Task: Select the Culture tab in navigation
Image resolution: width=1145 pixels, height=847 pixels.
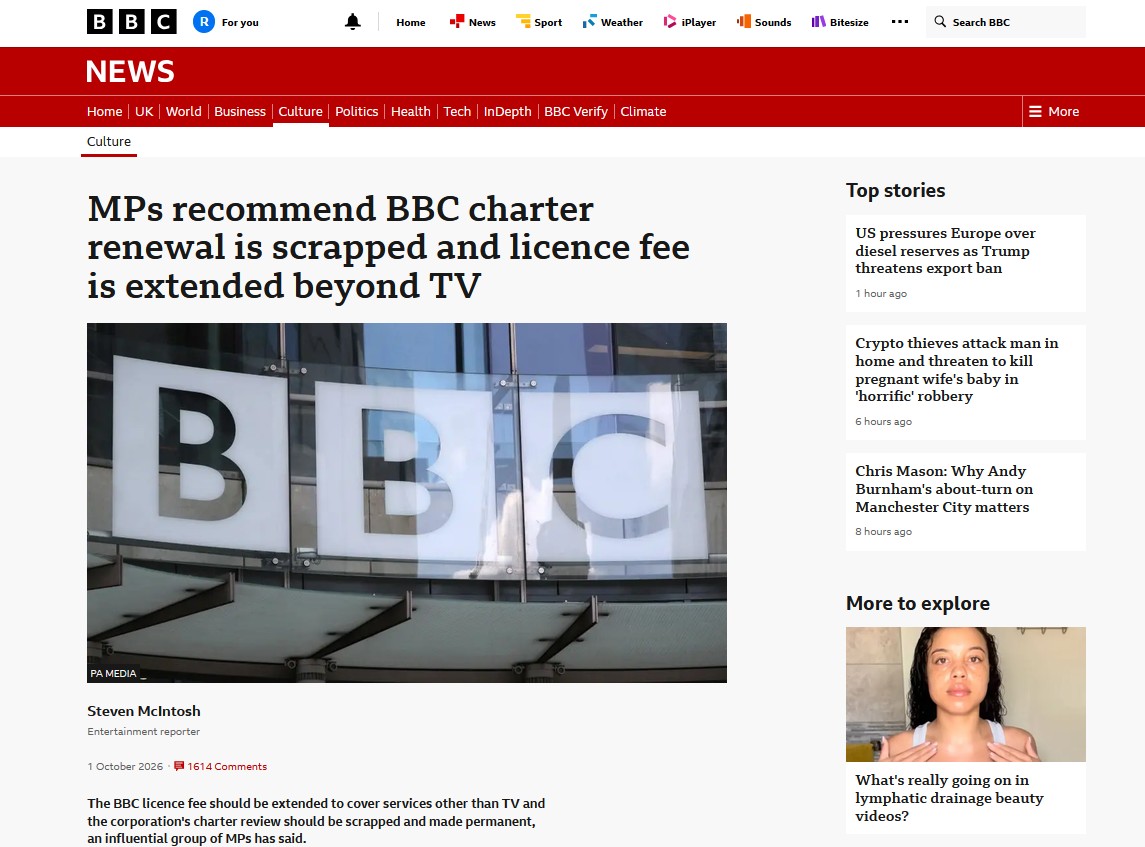Action: (x=300, y=112)
